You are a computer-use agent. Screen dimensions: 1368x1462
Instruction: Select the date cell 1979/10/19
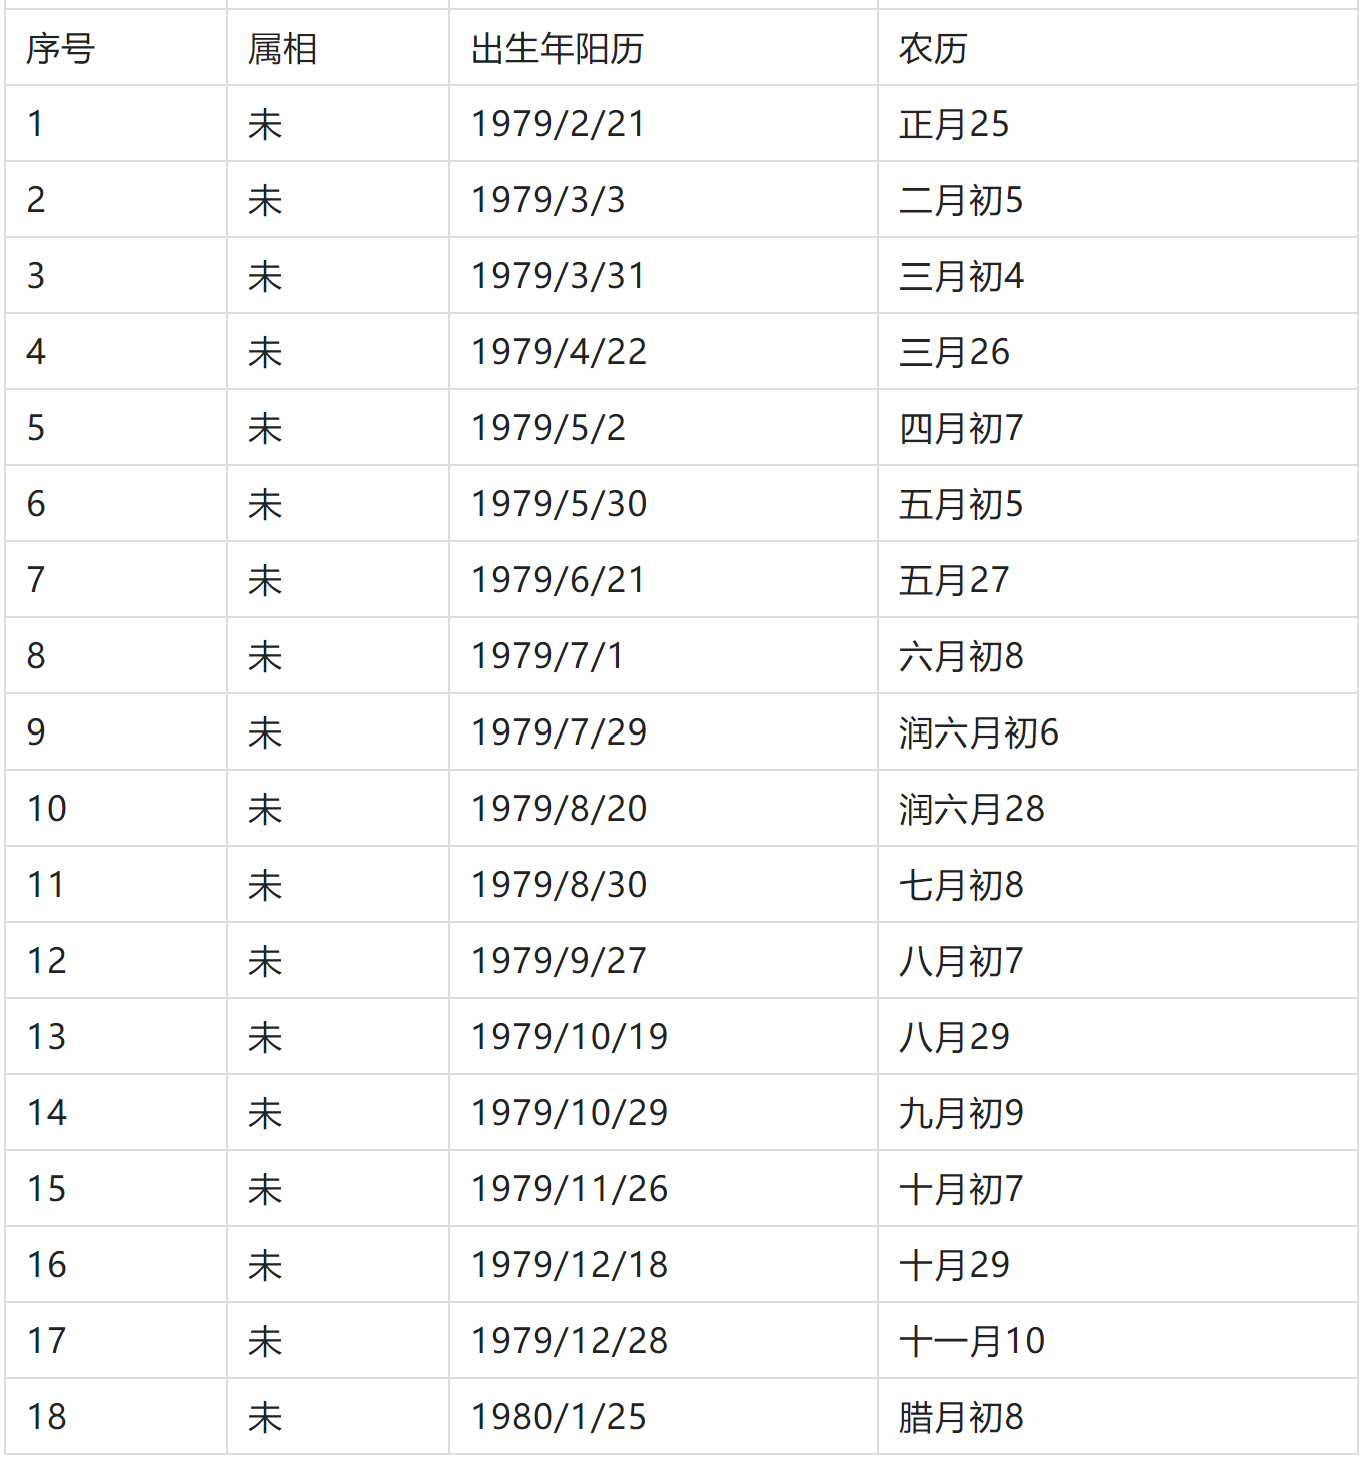click(x=663, y=1036)
